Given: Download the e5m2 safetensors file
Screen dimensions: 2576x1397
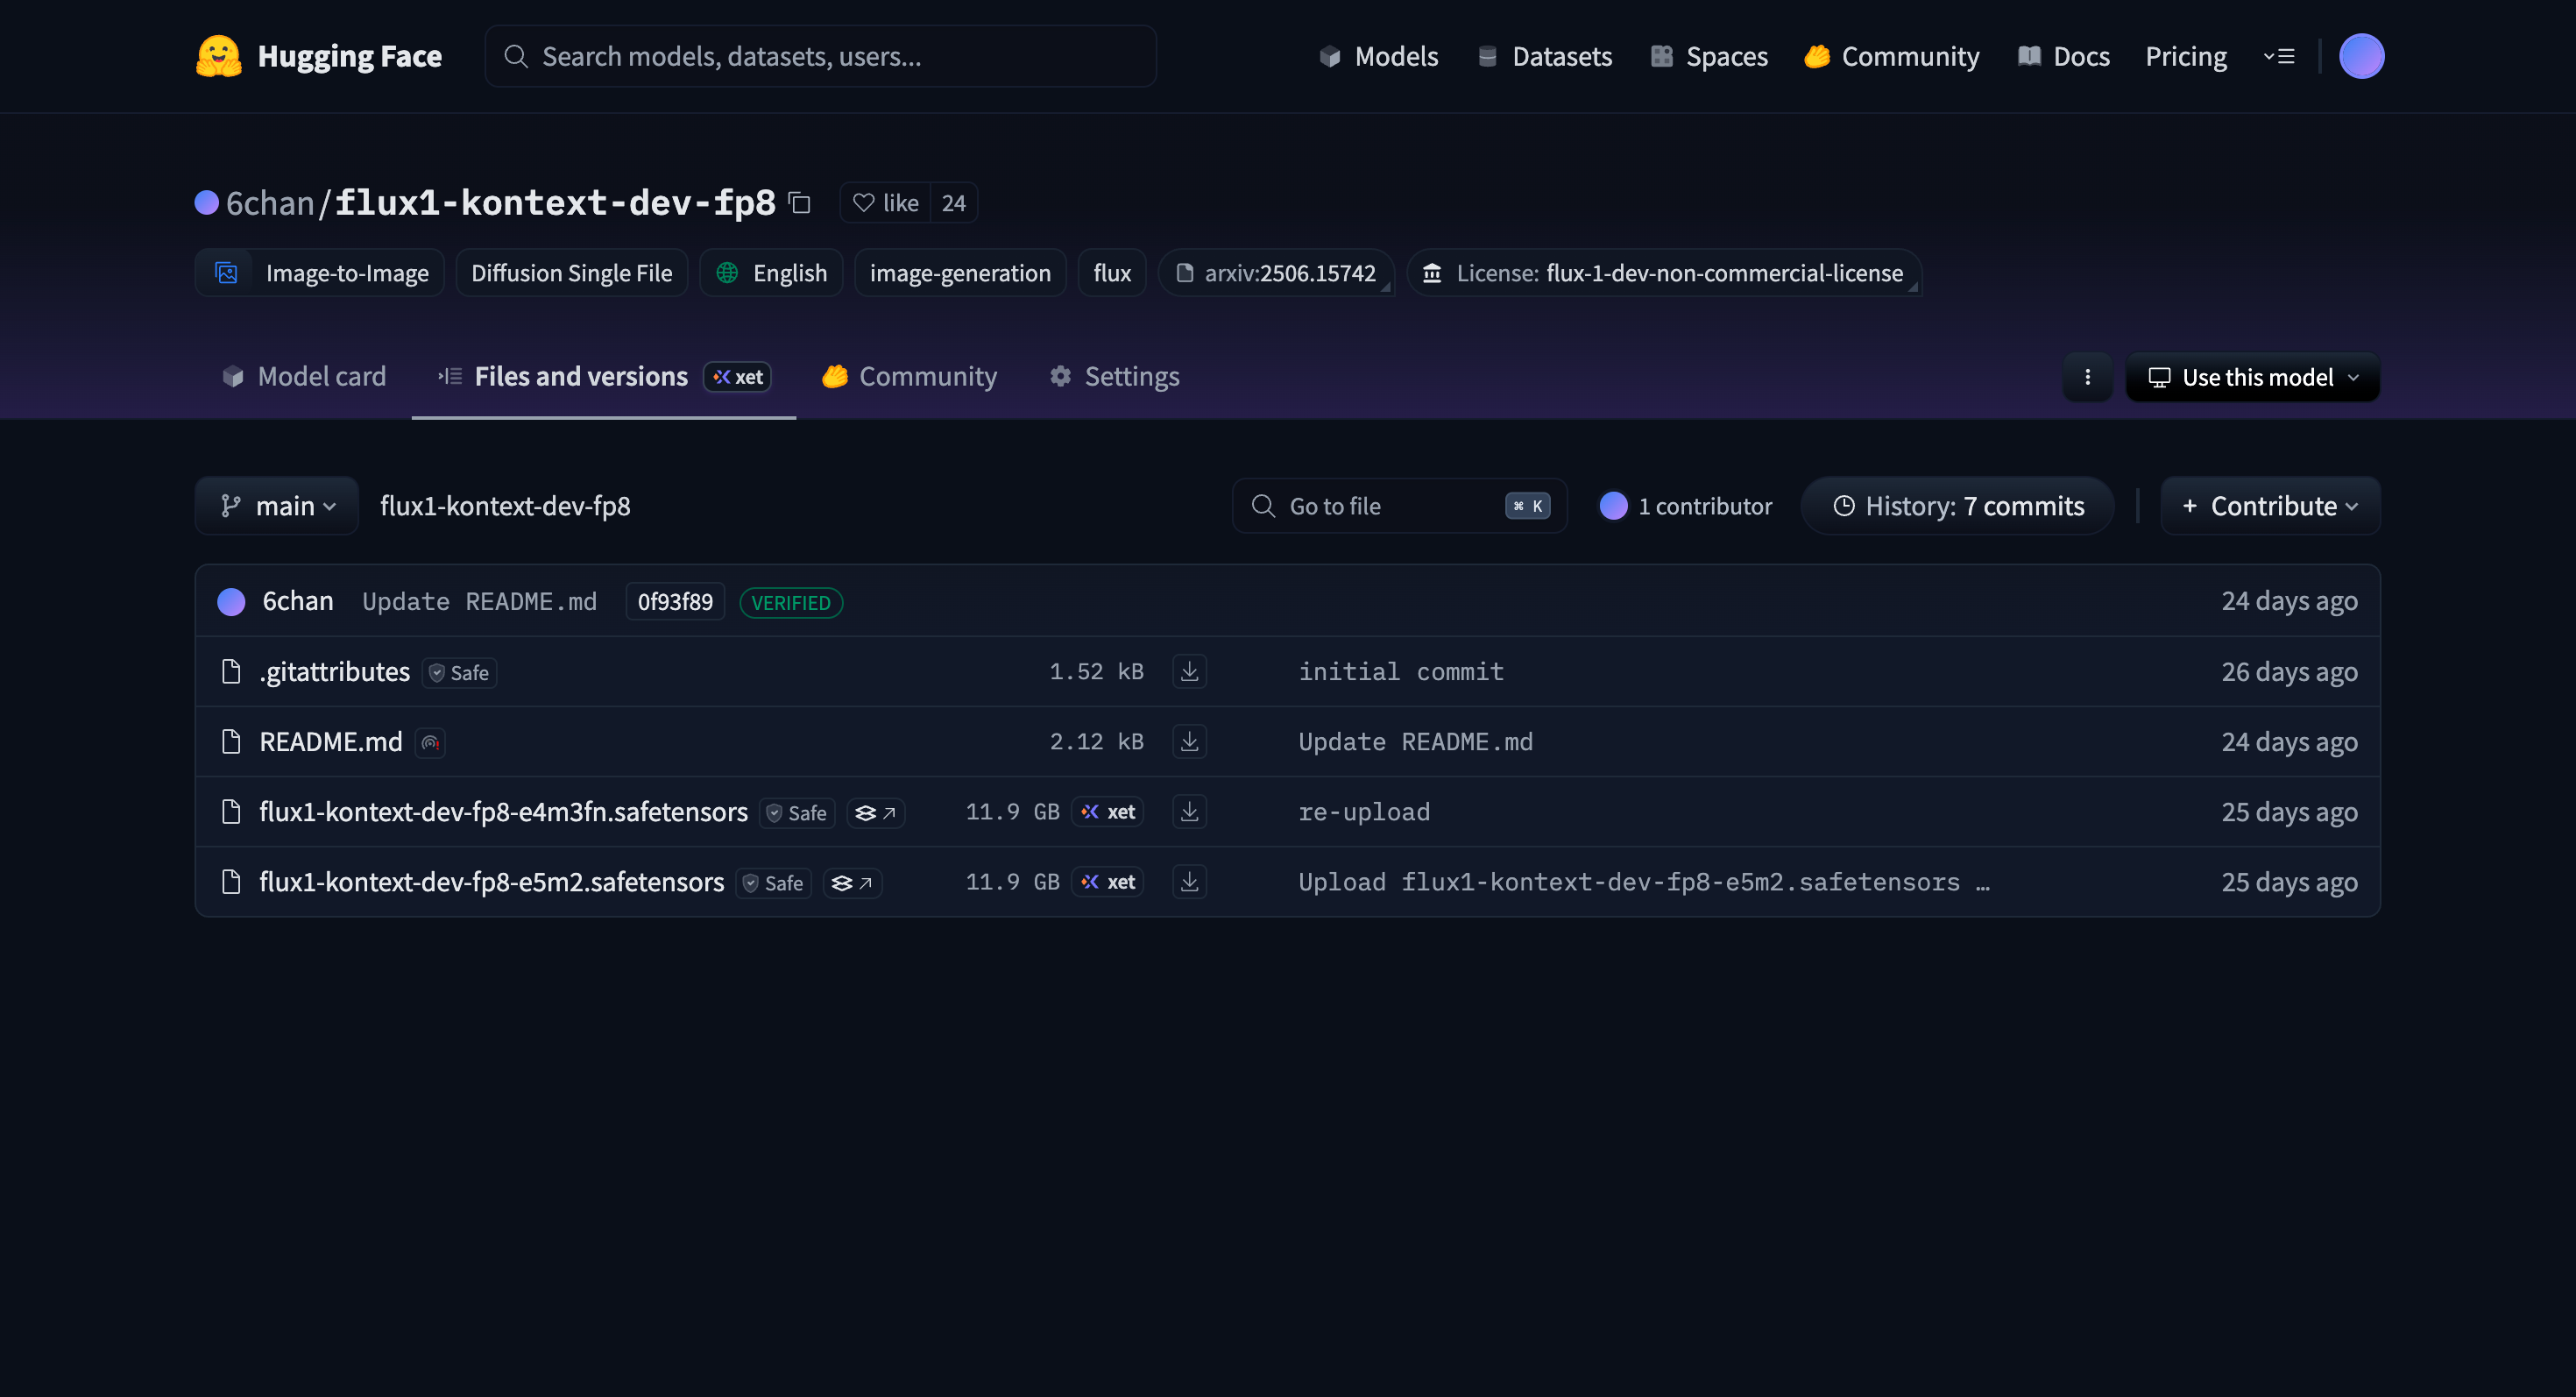Looking at the screenshot, I should [x=1189, y=881].
